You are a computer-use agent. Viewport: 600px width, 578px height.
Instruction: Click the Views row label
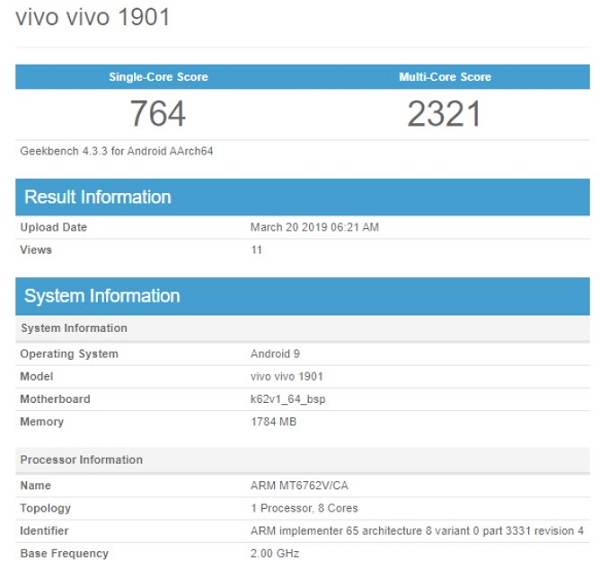tap(36, 250)
